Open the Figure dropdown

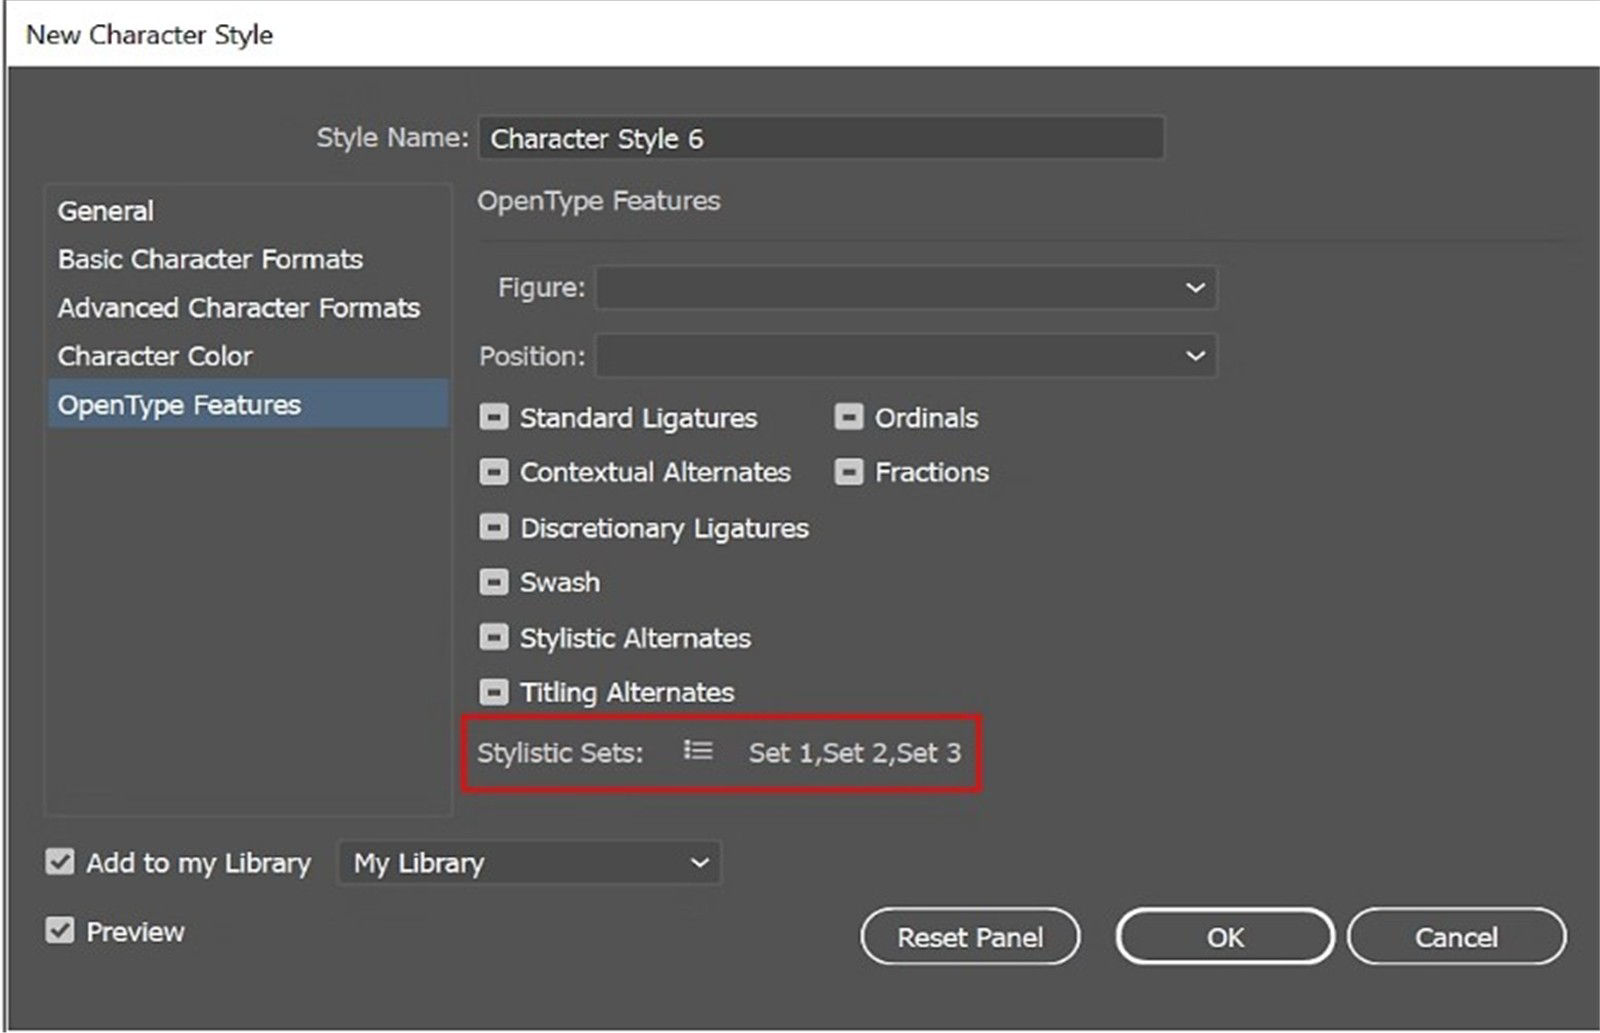[x=906, y=288]
